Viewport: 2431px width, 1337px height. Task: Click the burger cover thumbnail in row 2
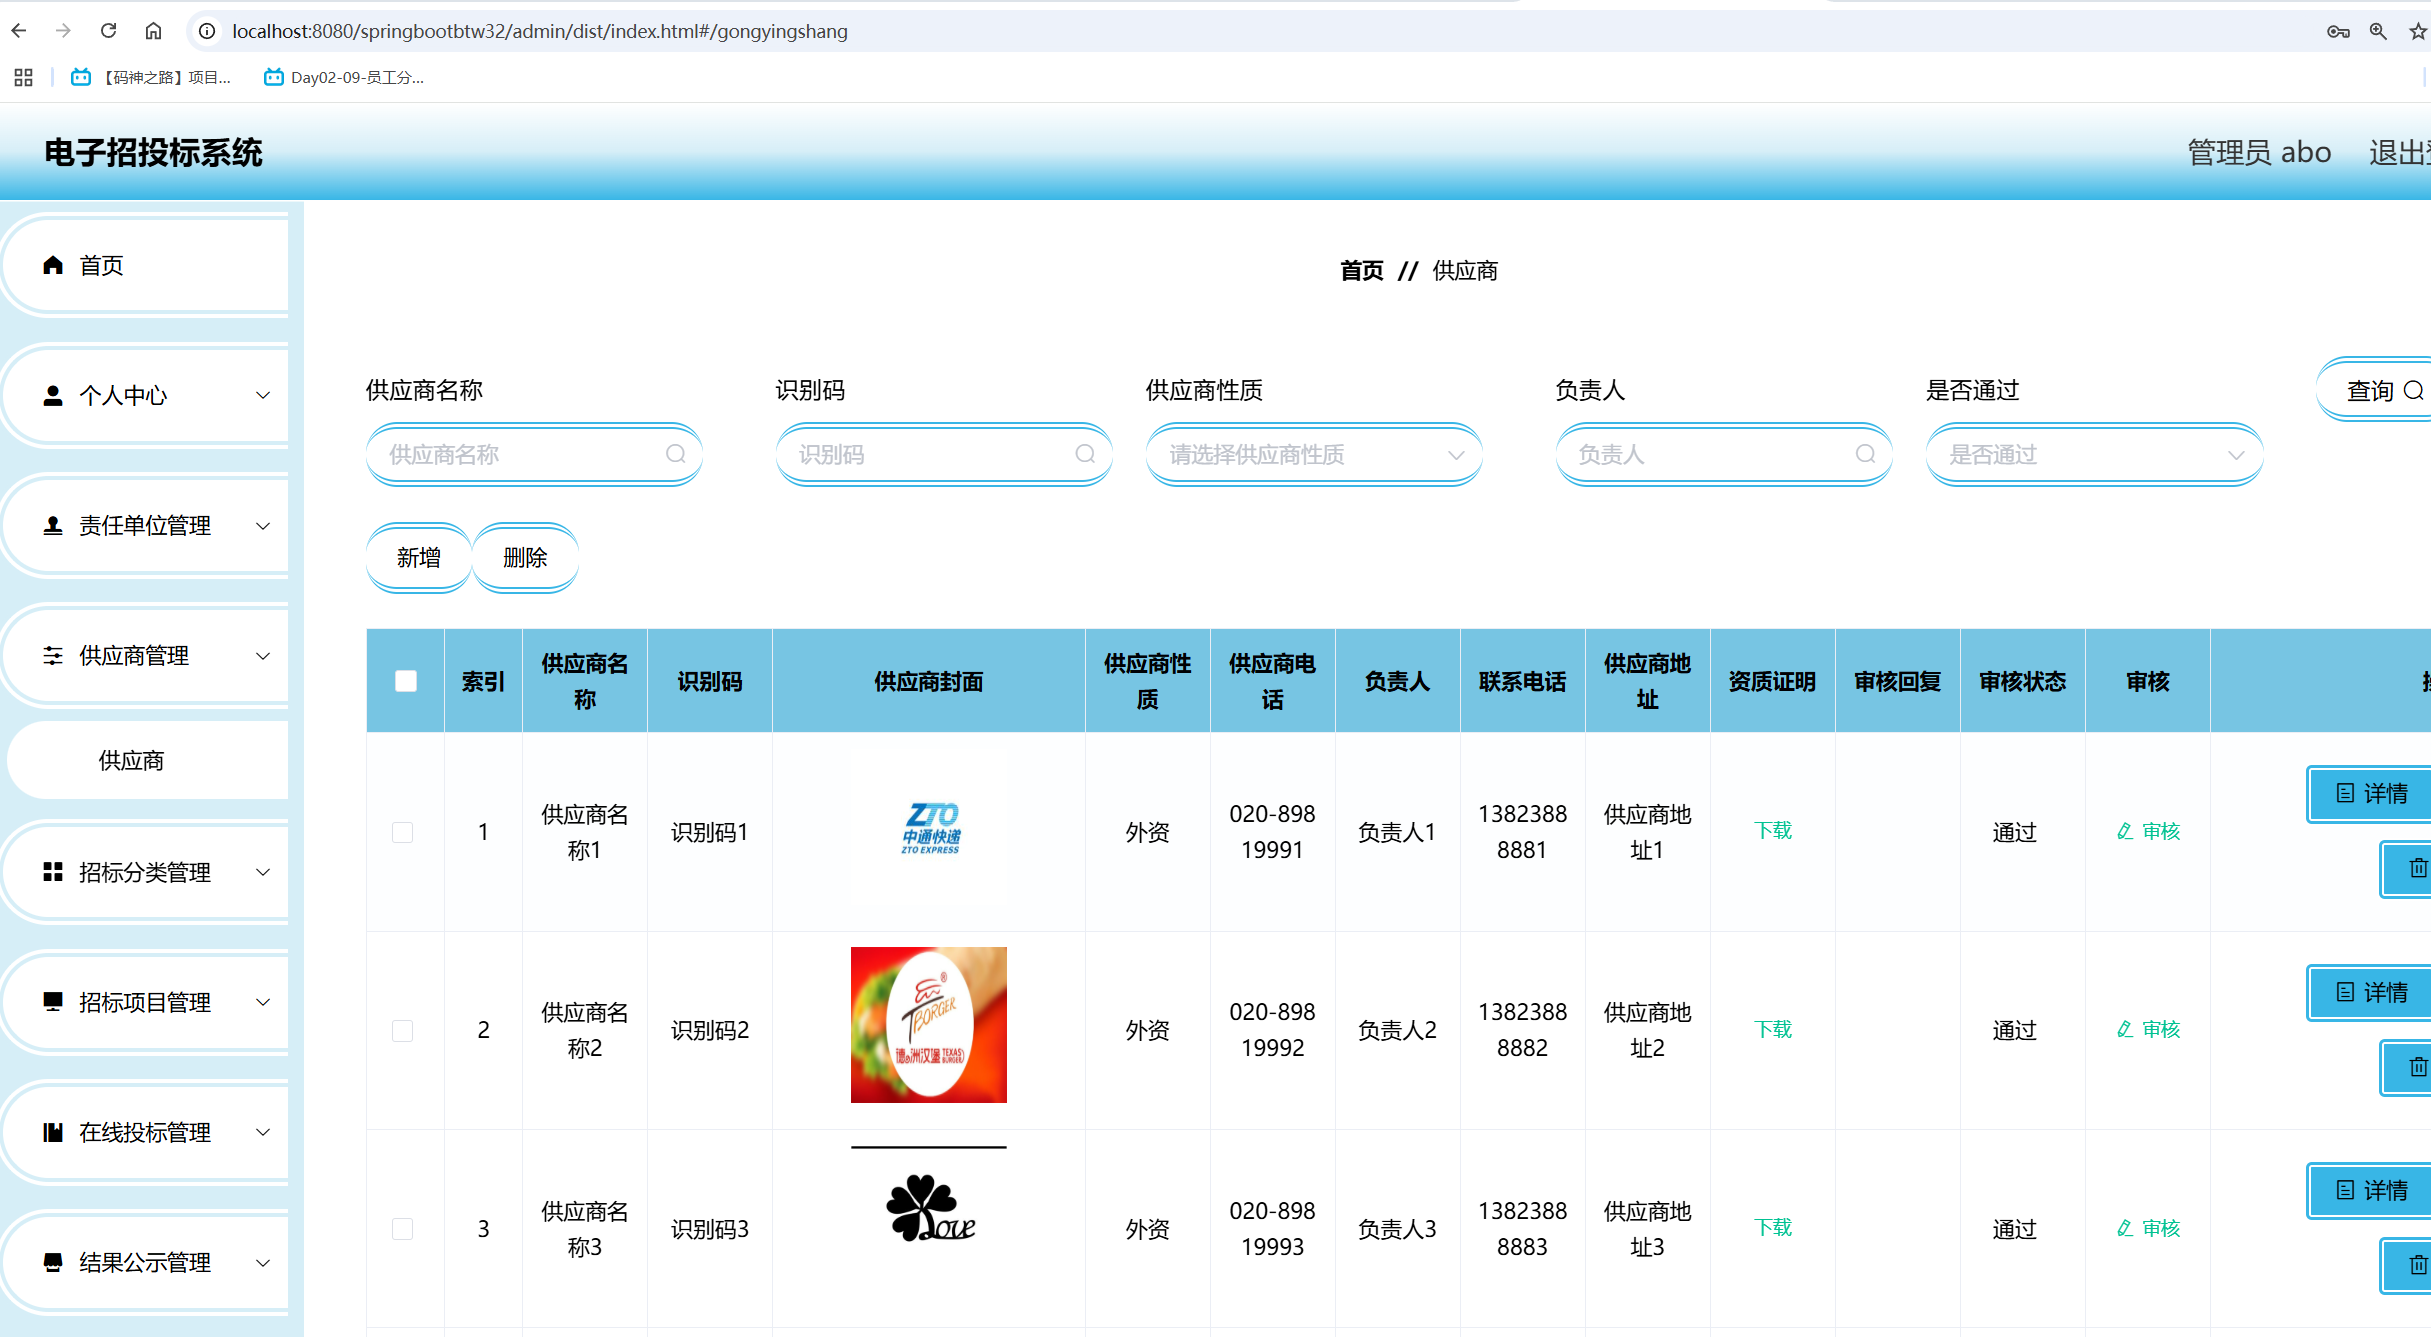(929, 1025)
